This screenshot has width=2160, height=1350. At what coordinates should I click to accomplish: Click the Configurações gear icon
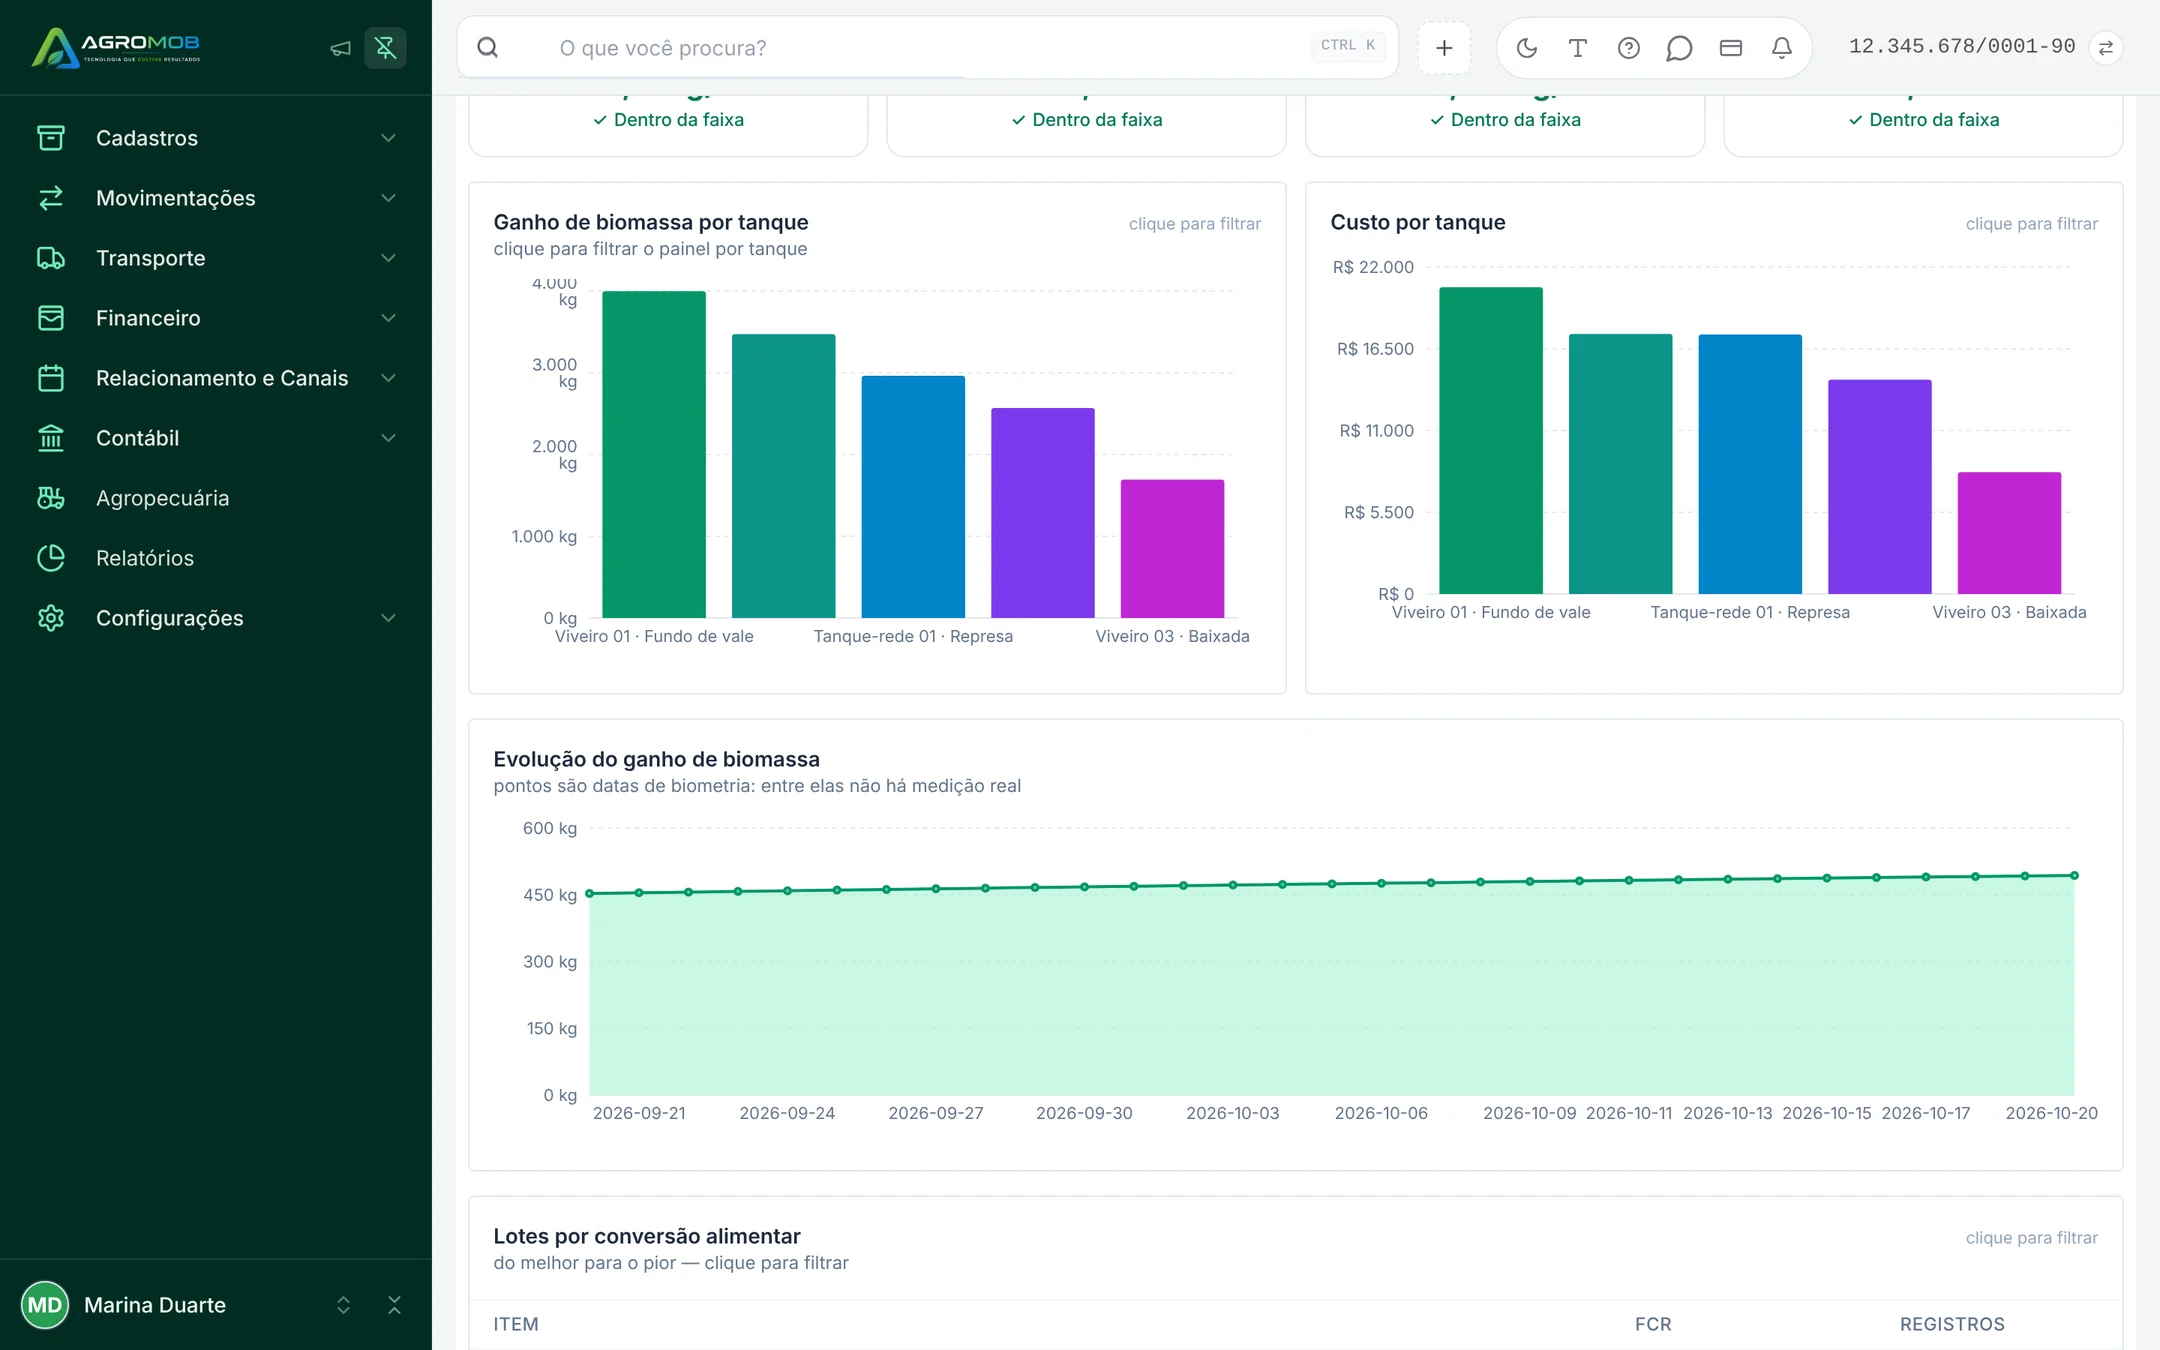(51, 618)
